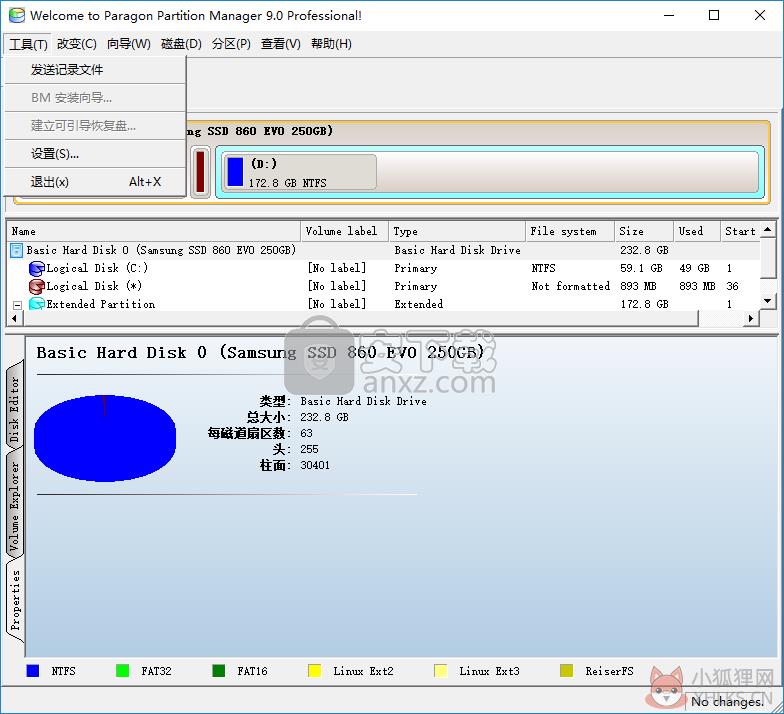Sort by the Volume label column header

344,232
